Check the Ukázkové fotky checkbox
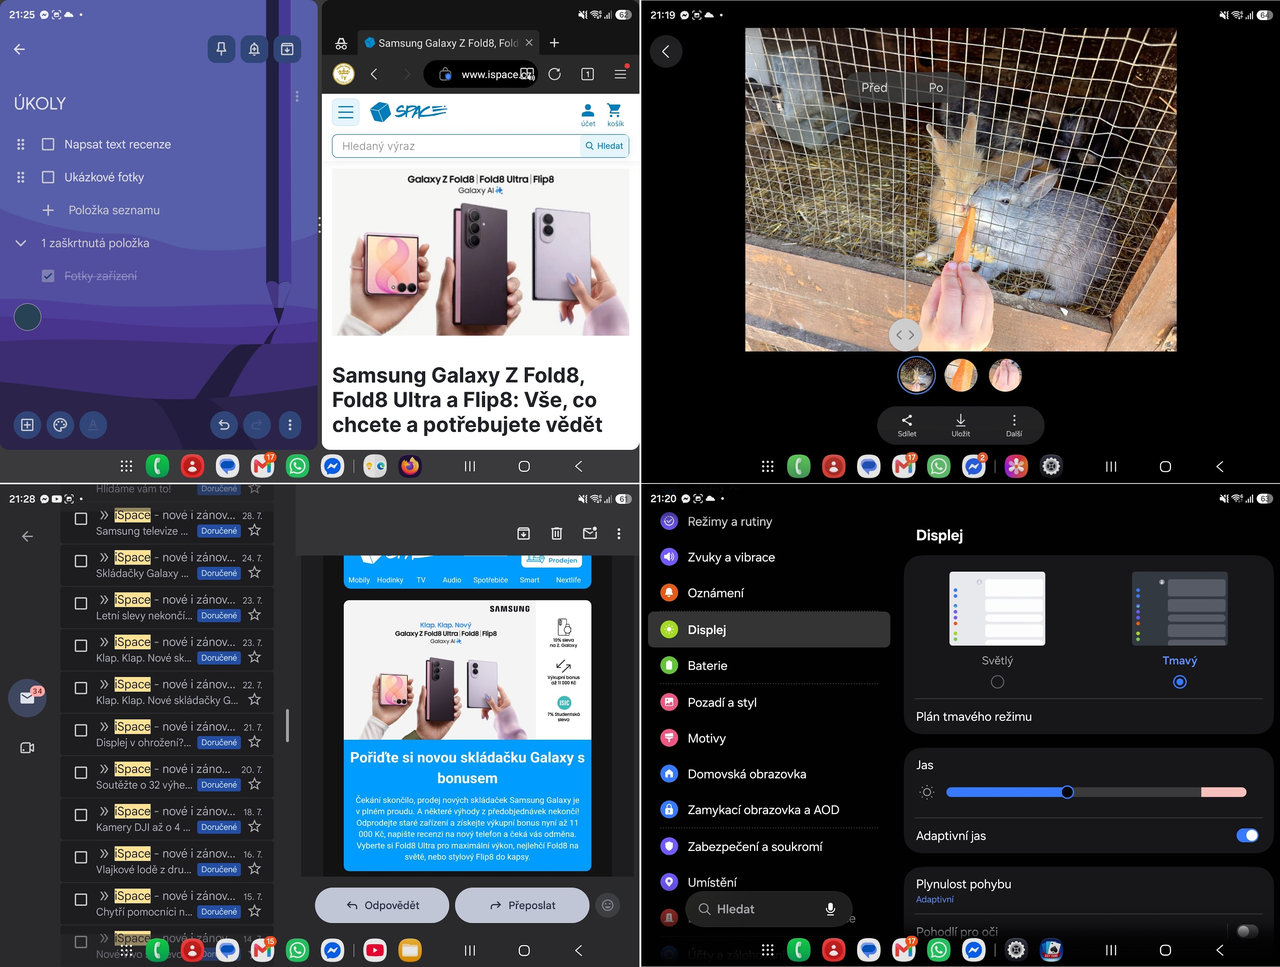This screenshot has width=1280, height=967. pos(48,177)
